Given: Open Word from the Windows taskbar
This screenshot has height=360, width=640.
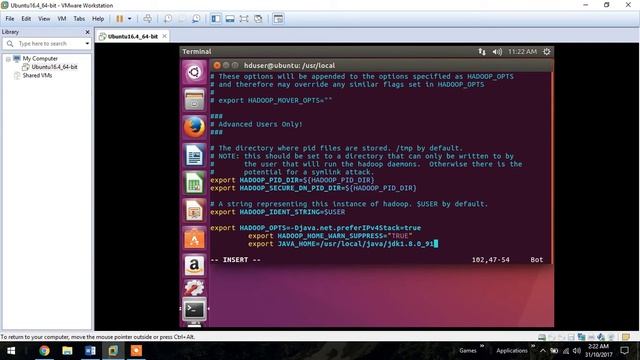Looking at the screenshot, I should pos(90,351).
